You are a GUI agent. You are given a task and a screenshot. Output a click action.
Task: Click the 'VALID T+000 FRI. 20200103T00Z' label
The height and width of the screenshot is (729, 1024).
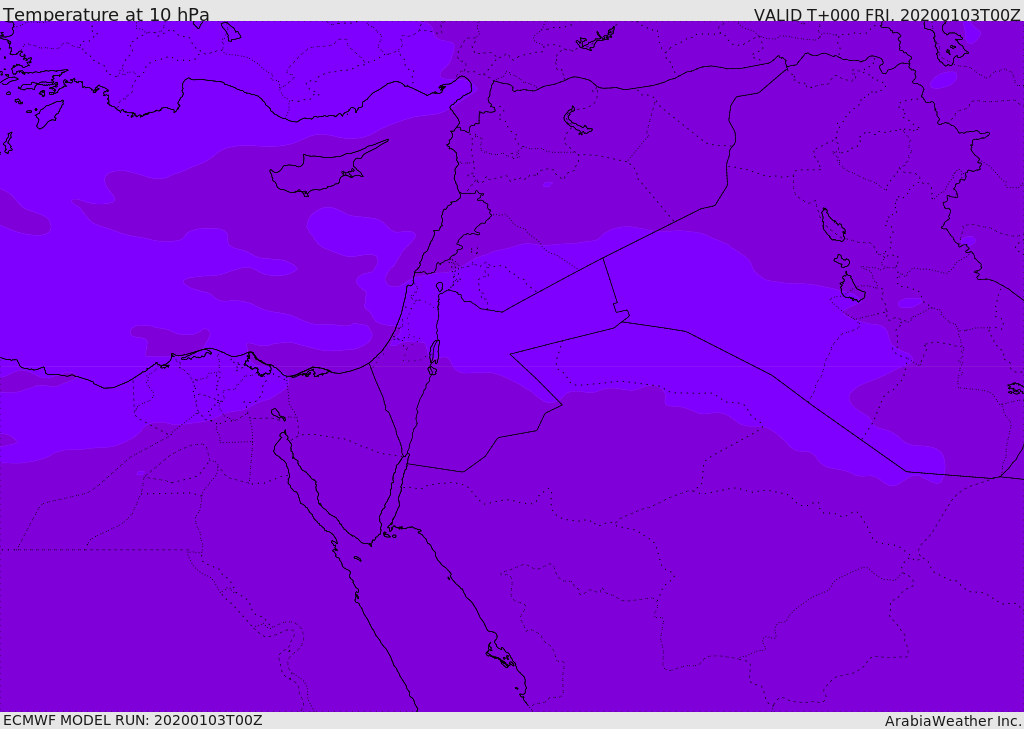click(887, 15)
